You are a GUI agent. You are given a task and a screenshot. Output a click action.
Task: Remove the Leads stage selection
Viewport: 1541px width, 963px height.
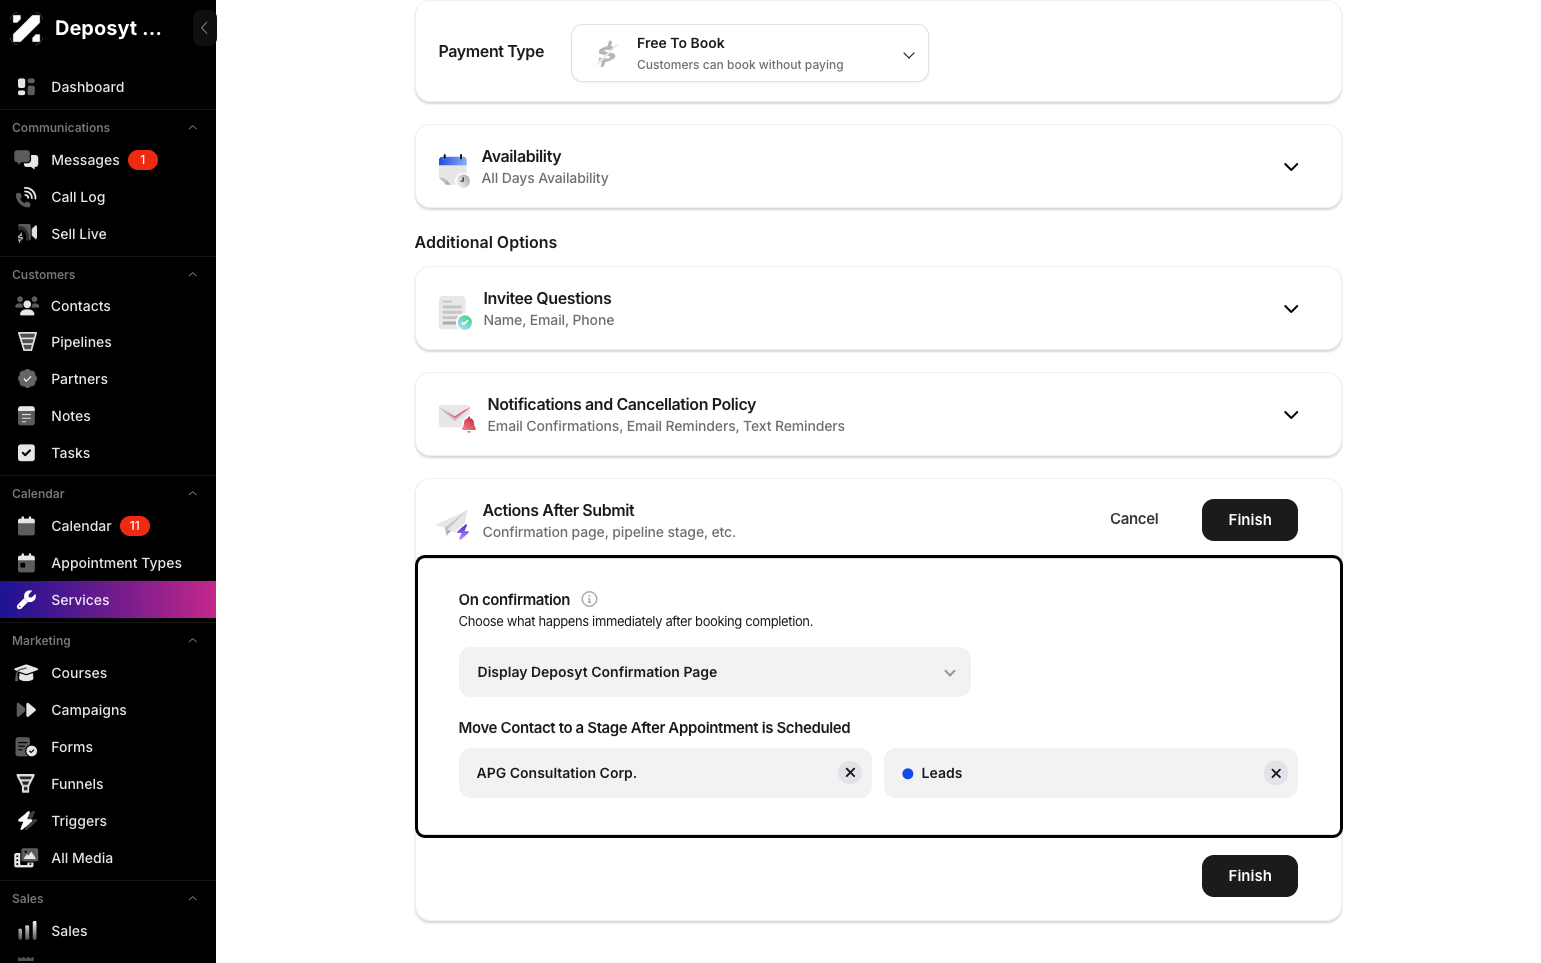tap(1276, 773)
